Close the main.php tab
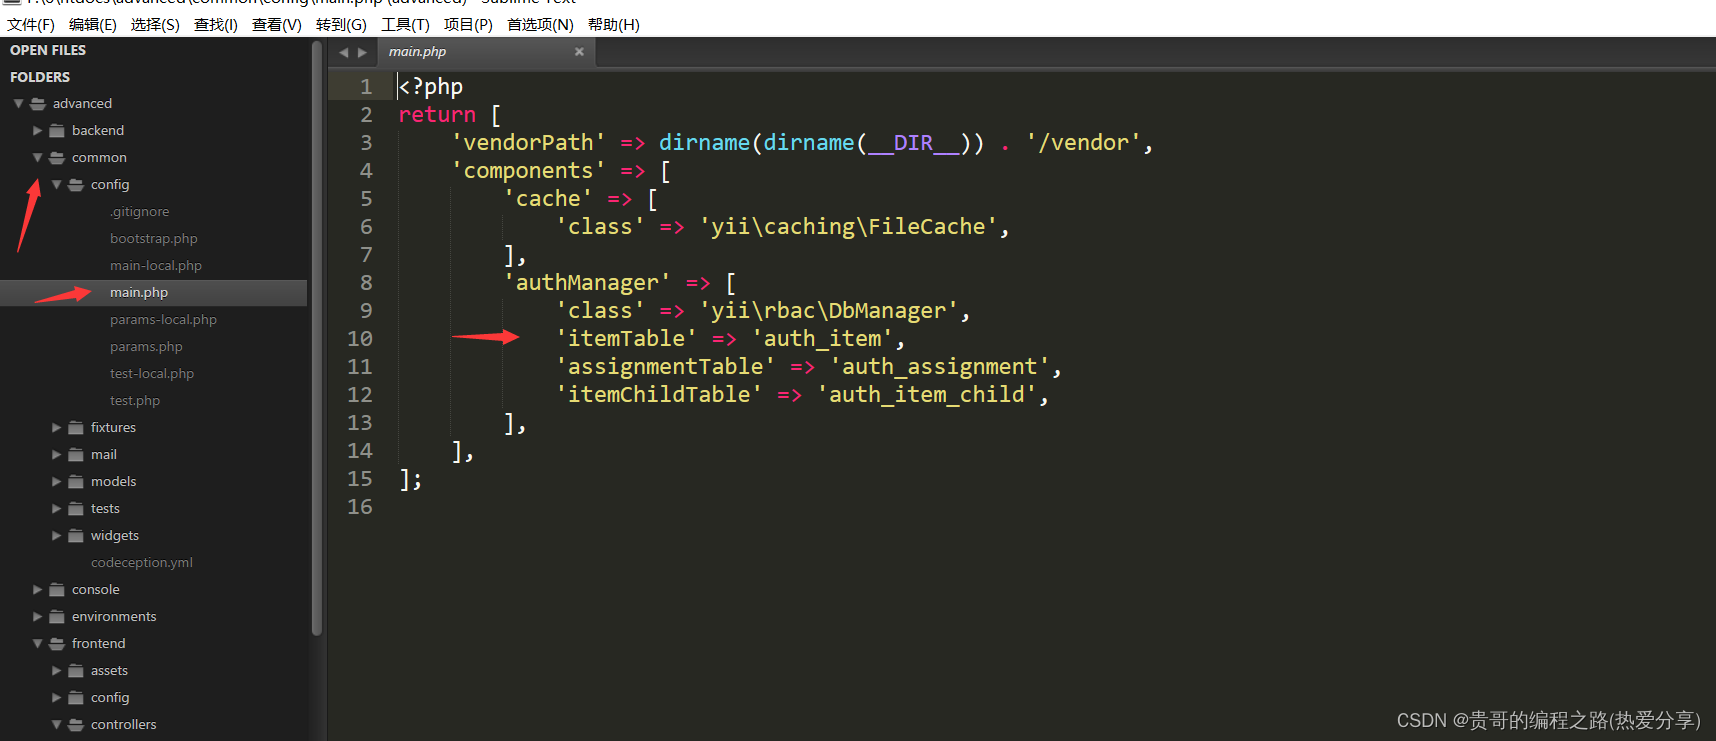 [x=579, y=52]
